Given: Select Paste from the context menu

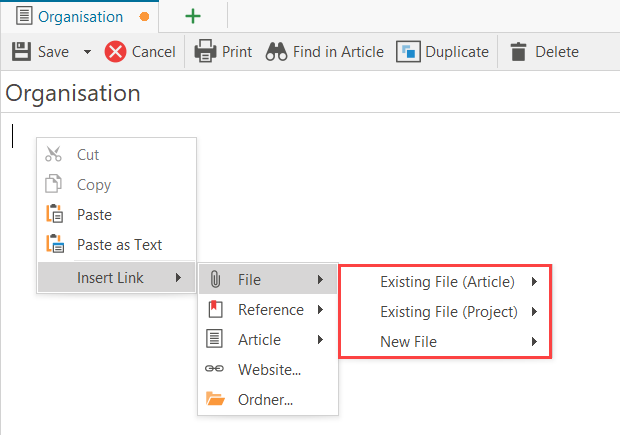Looking at the screenshot, I should (94, 215).
